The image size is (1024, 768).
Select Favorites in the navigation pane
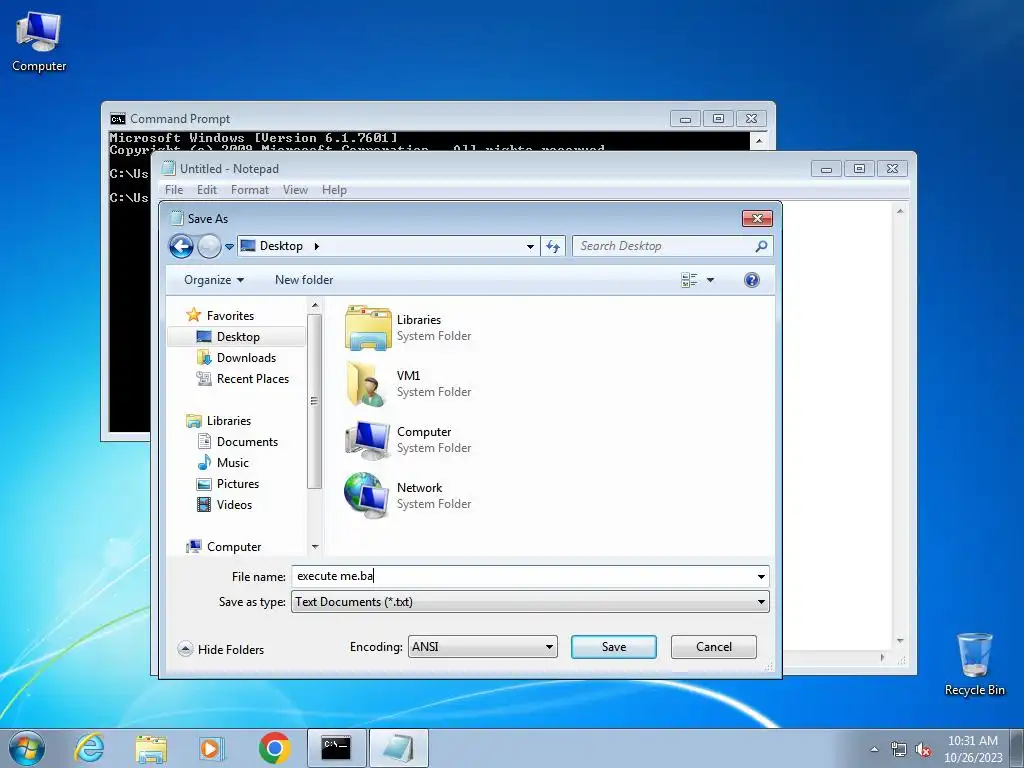(230, 315)
